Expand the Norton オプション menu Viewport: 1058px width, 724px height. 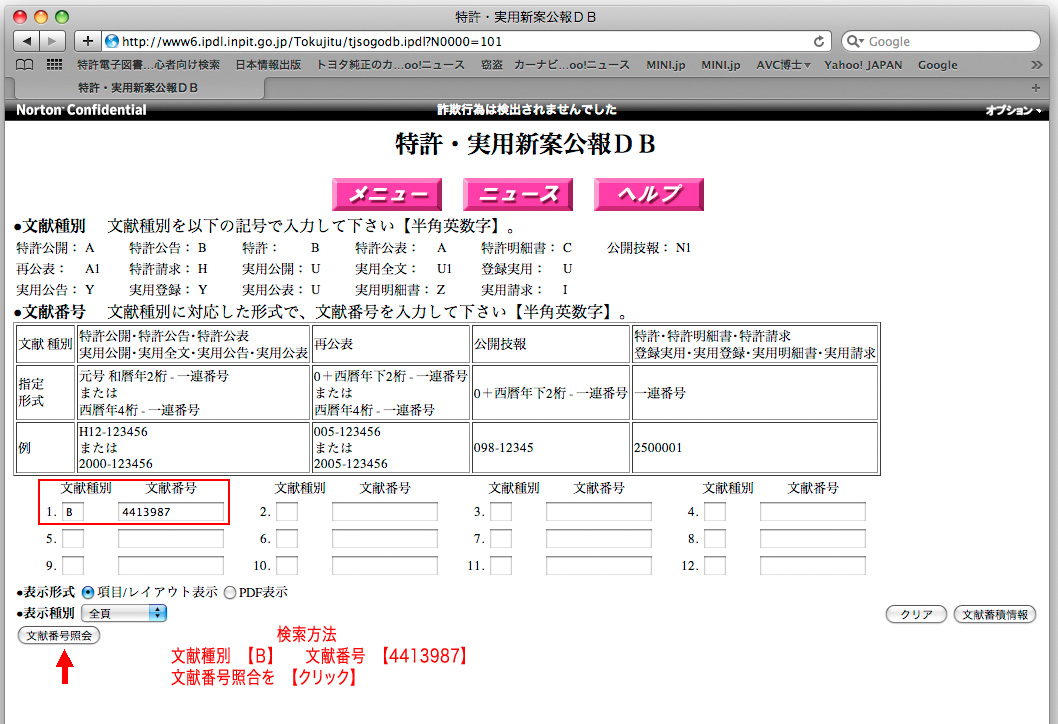[1013, 110]
